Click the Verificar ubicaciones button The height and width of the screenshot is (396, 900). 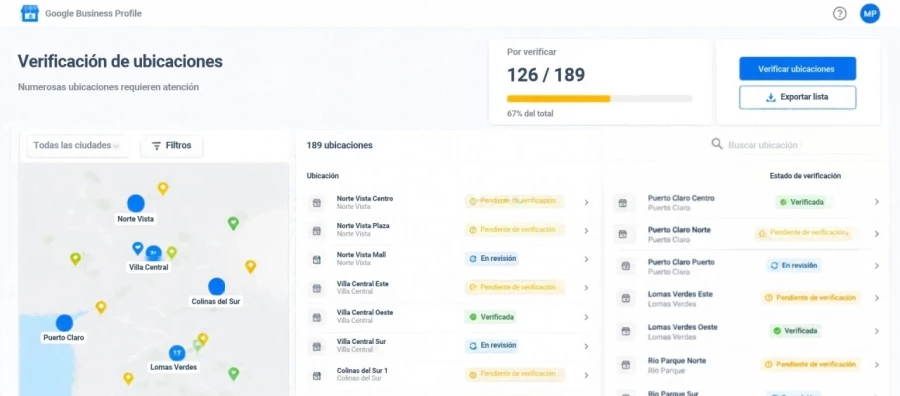pyautogui.click(x=797, y=68)
